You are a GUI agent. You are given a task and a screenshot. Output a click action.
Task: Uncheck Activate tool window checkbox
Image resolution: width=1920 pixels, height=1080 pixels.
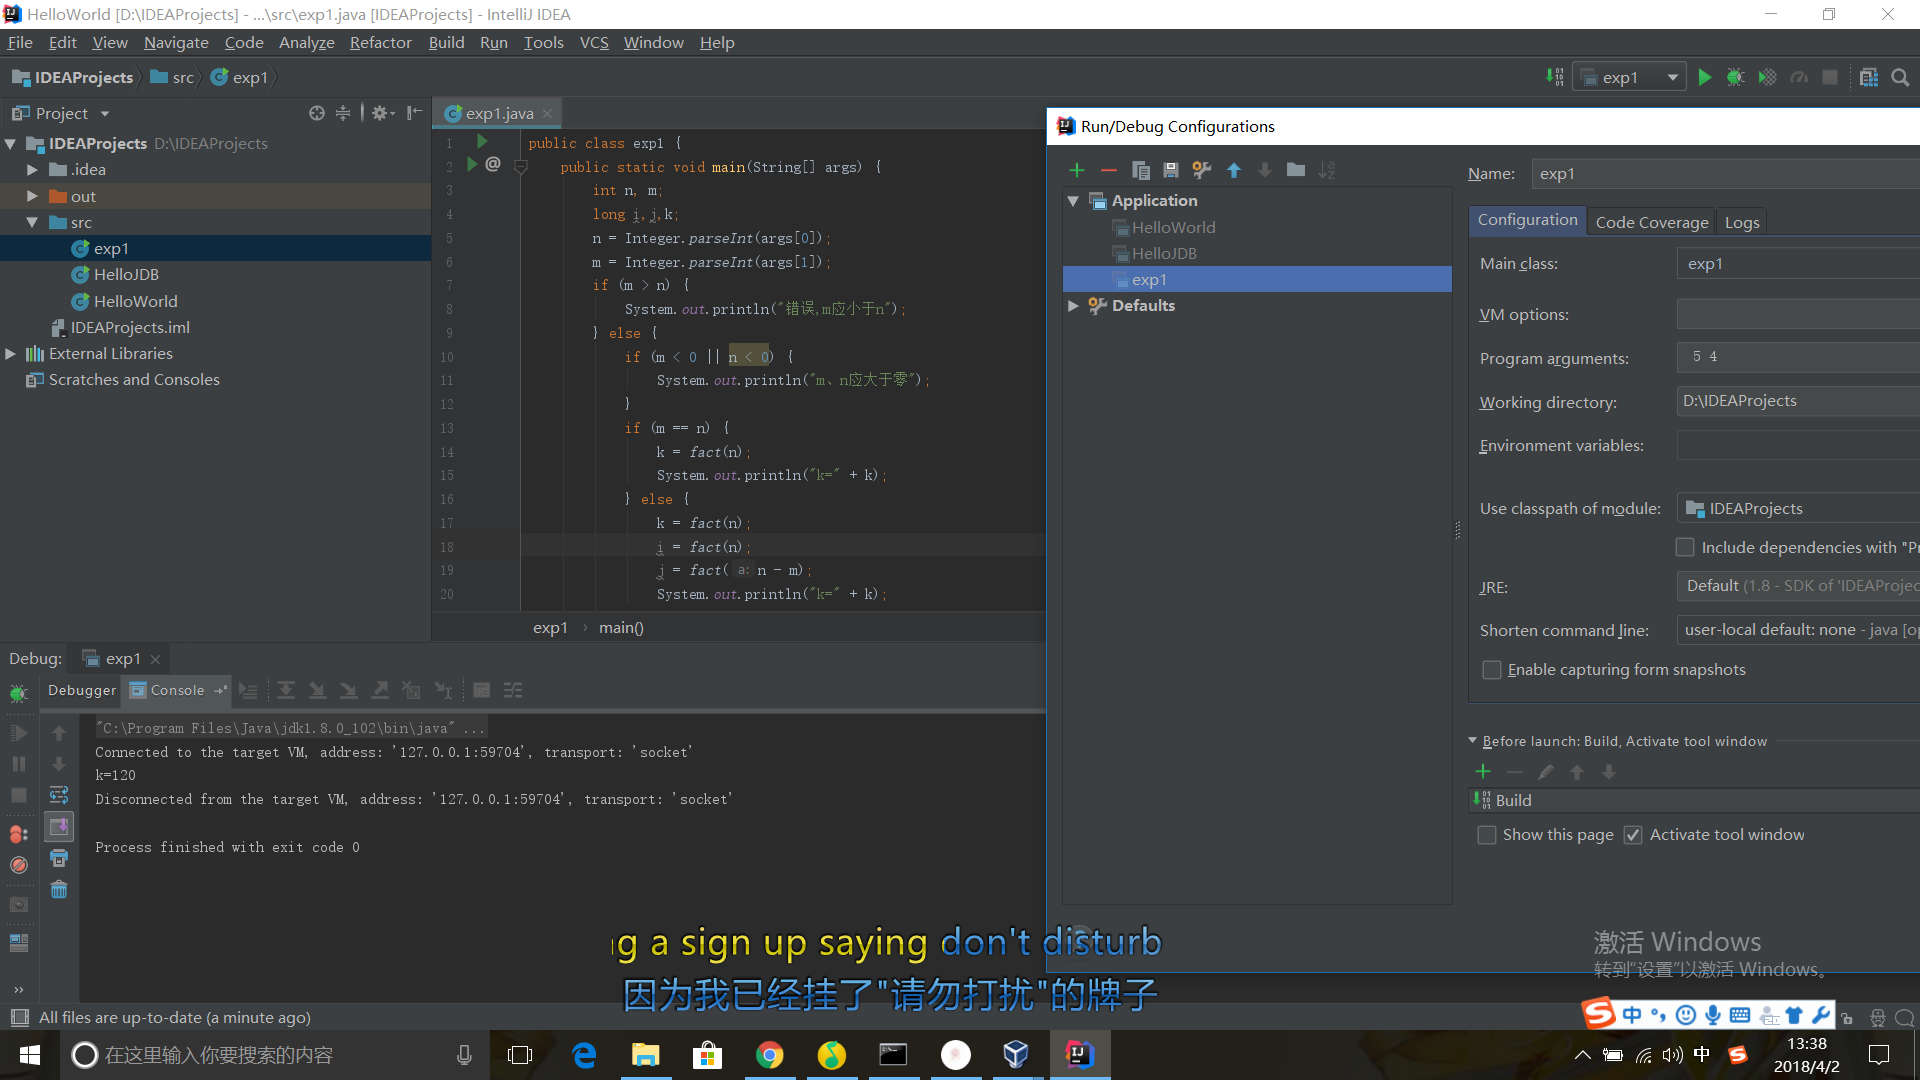(1633, 835)
